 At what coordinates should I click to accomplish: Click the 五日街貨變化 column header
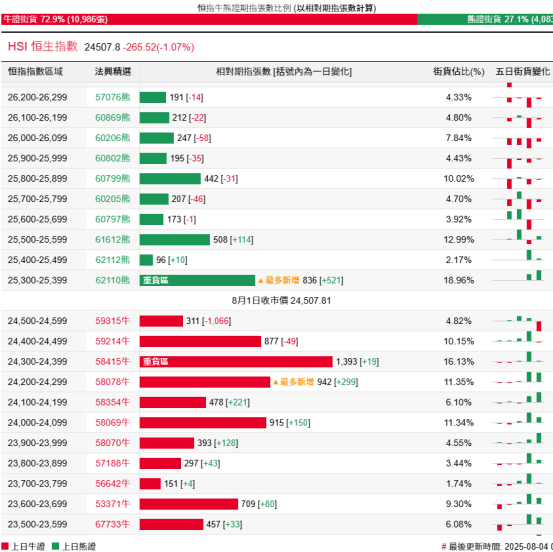point(523,72)
